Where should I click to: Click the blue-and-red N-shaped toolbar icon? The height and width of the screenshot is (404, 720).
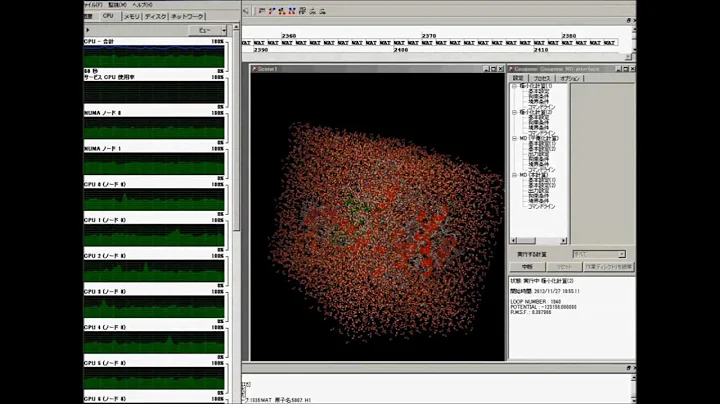coord(292,11)
